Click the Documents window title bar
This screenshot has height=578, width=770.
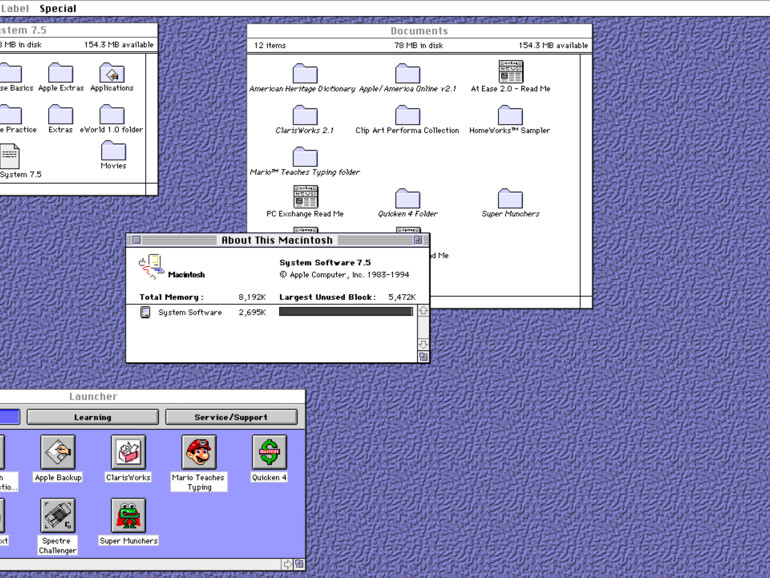click(419, 31)
